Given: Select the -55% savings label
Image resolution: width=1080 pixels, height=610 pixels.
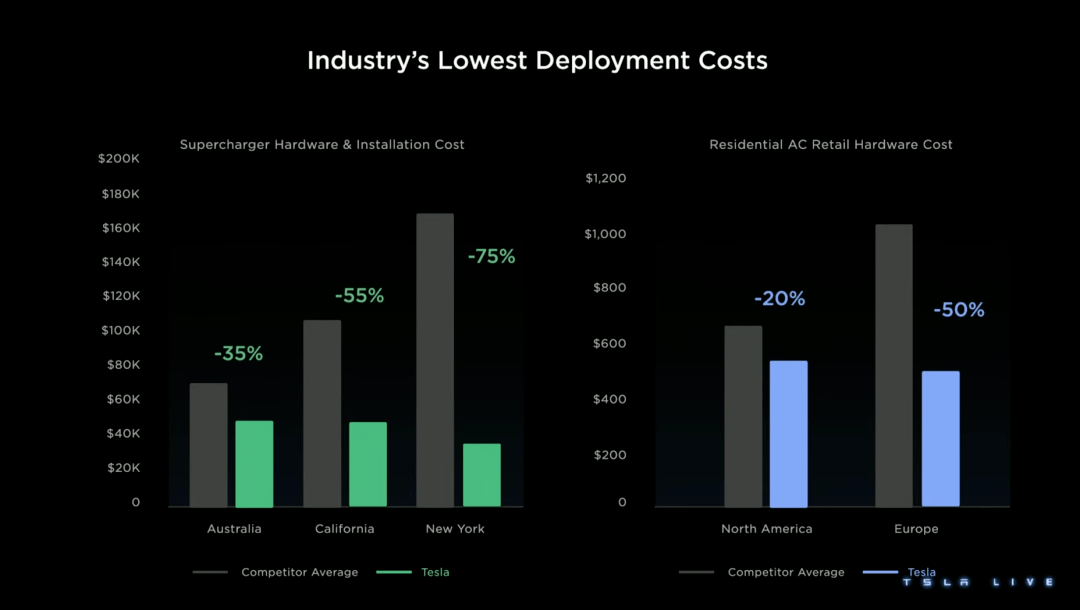Looking at the screenshot, I should pos(360,296).
